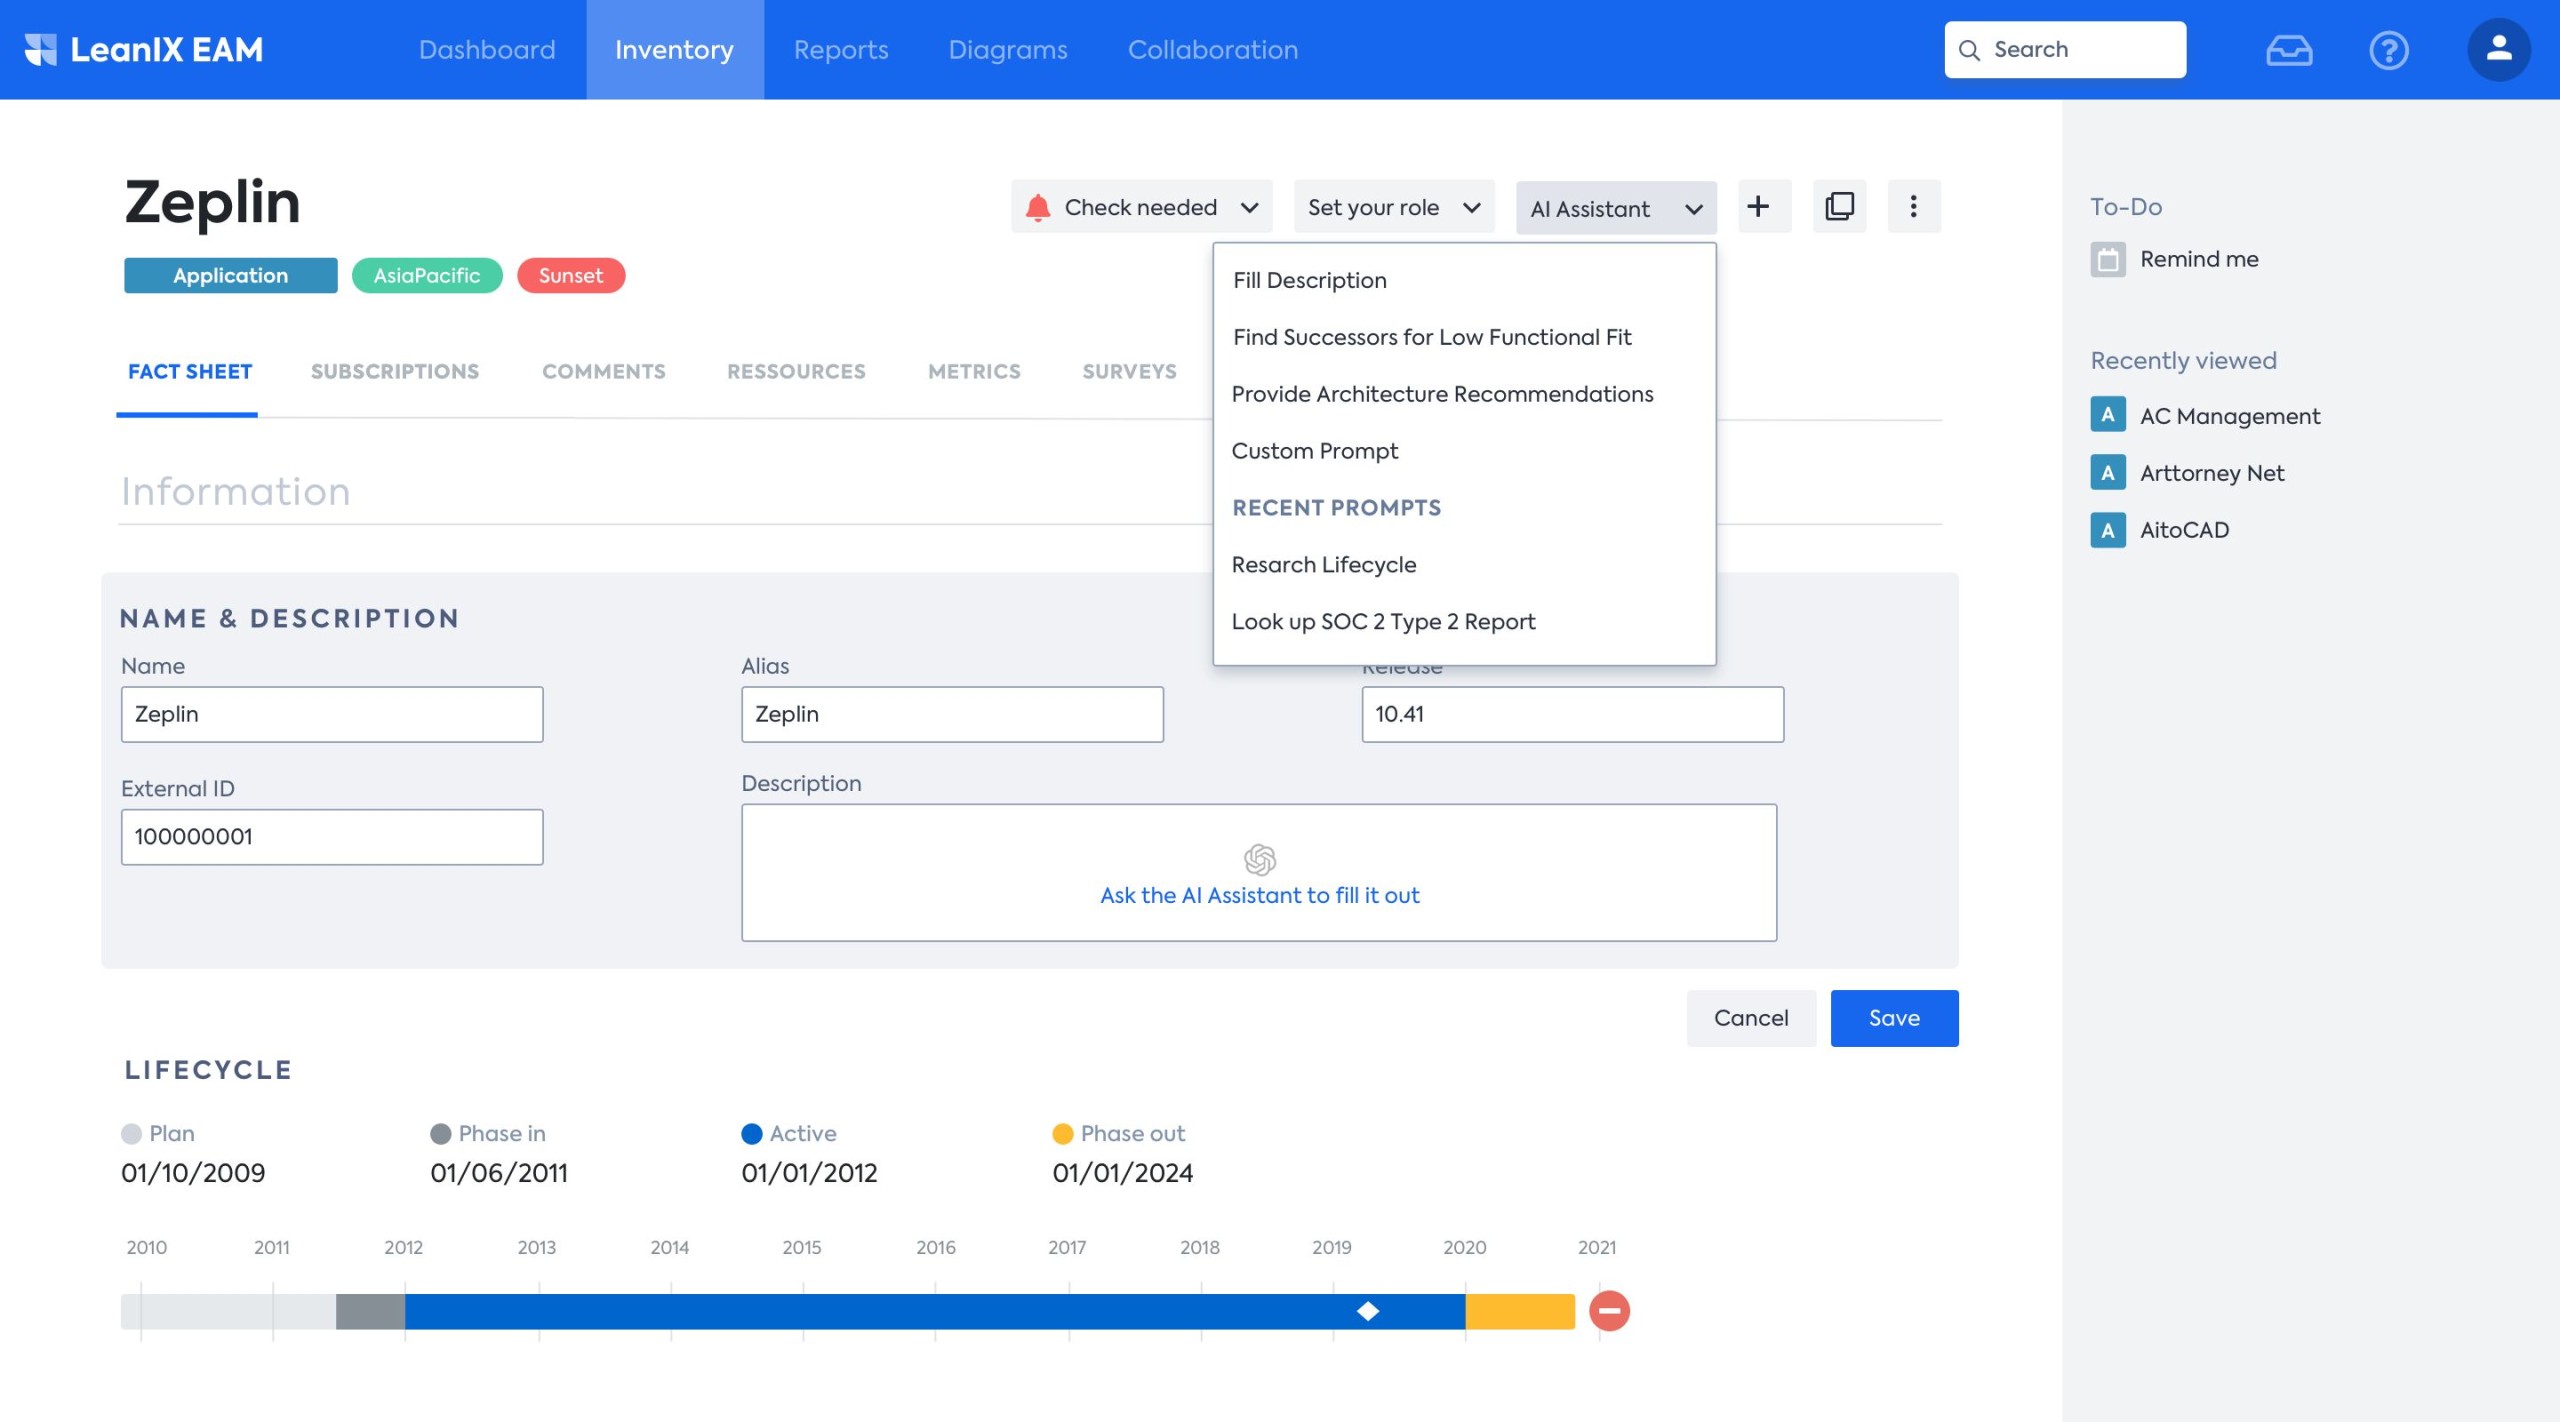Open AC Management from Recently viewed

[x=2229, y=416]
